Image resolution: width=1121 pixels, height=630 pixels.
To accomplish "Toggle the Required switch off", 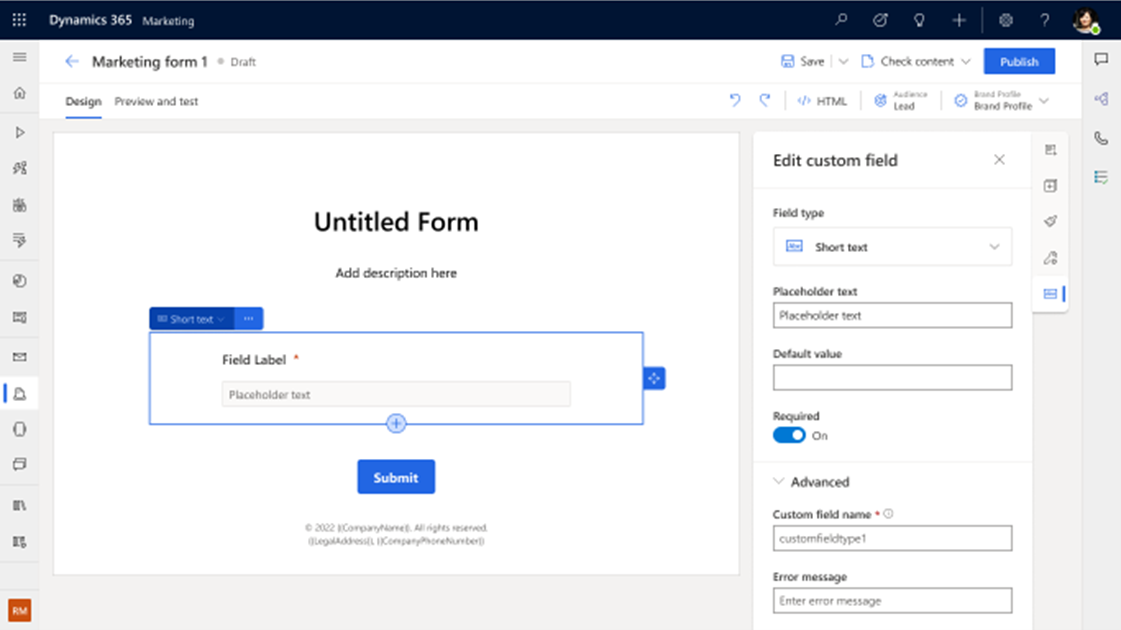I will coord(789,435).
